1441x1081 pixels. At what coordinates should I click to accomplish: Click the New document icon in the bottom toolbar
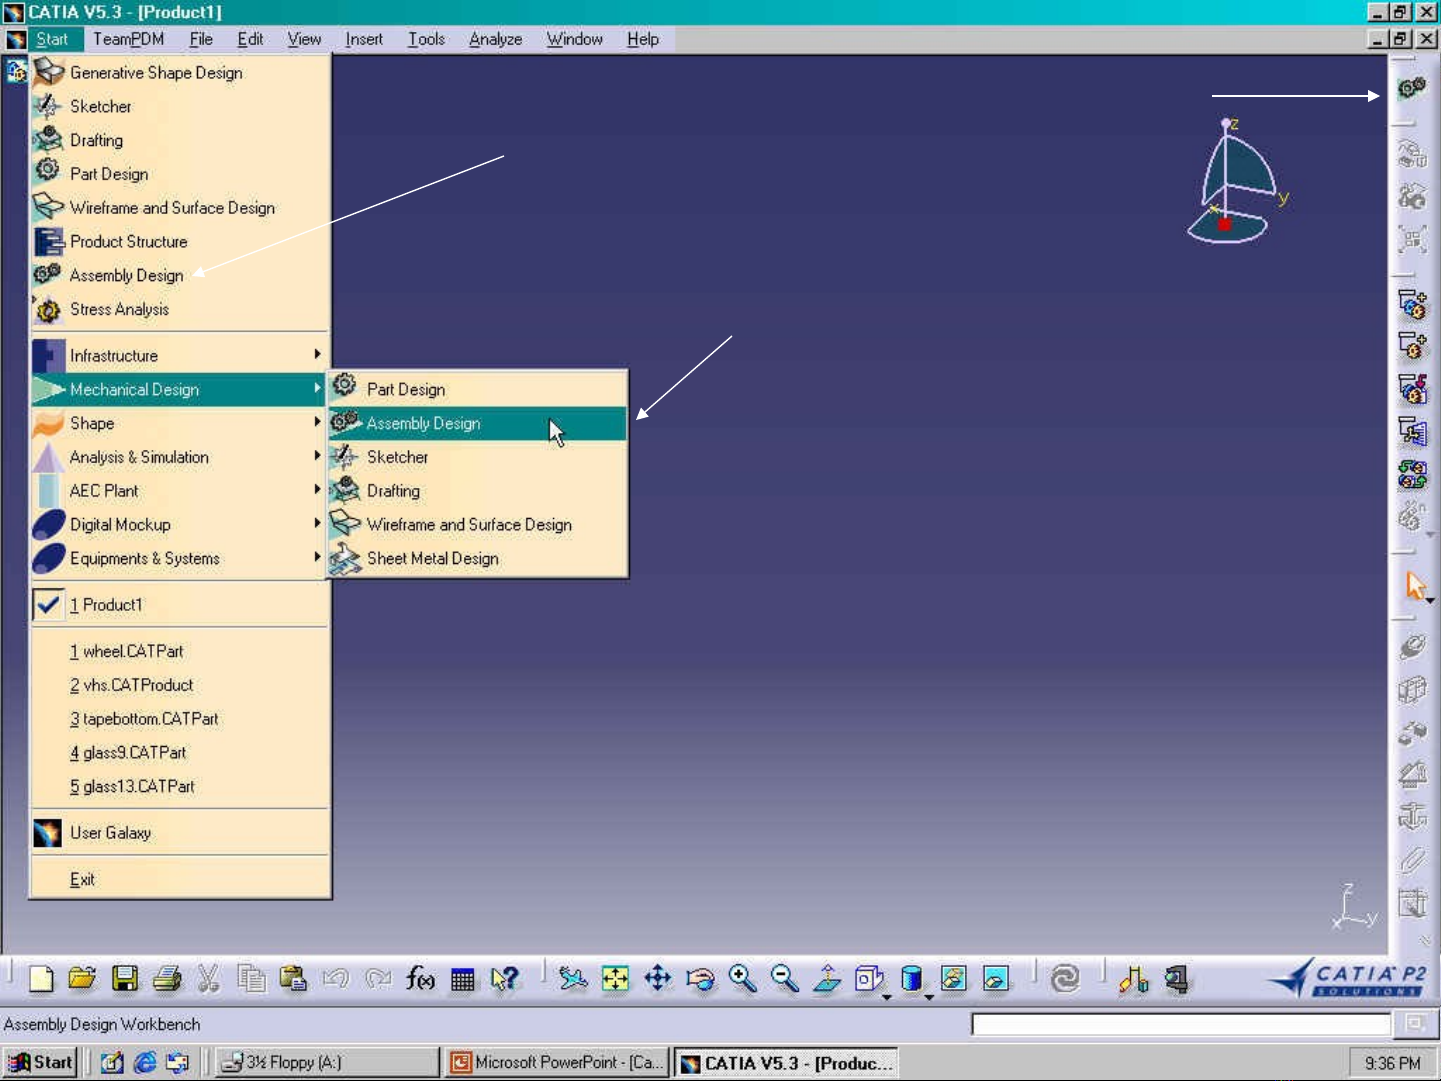click(41, 978)
